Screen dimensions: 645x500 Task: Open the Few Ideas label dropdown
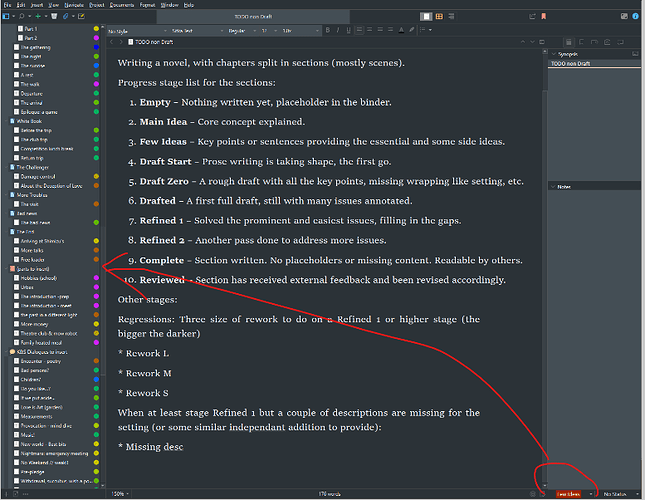(x=575, y=494)
